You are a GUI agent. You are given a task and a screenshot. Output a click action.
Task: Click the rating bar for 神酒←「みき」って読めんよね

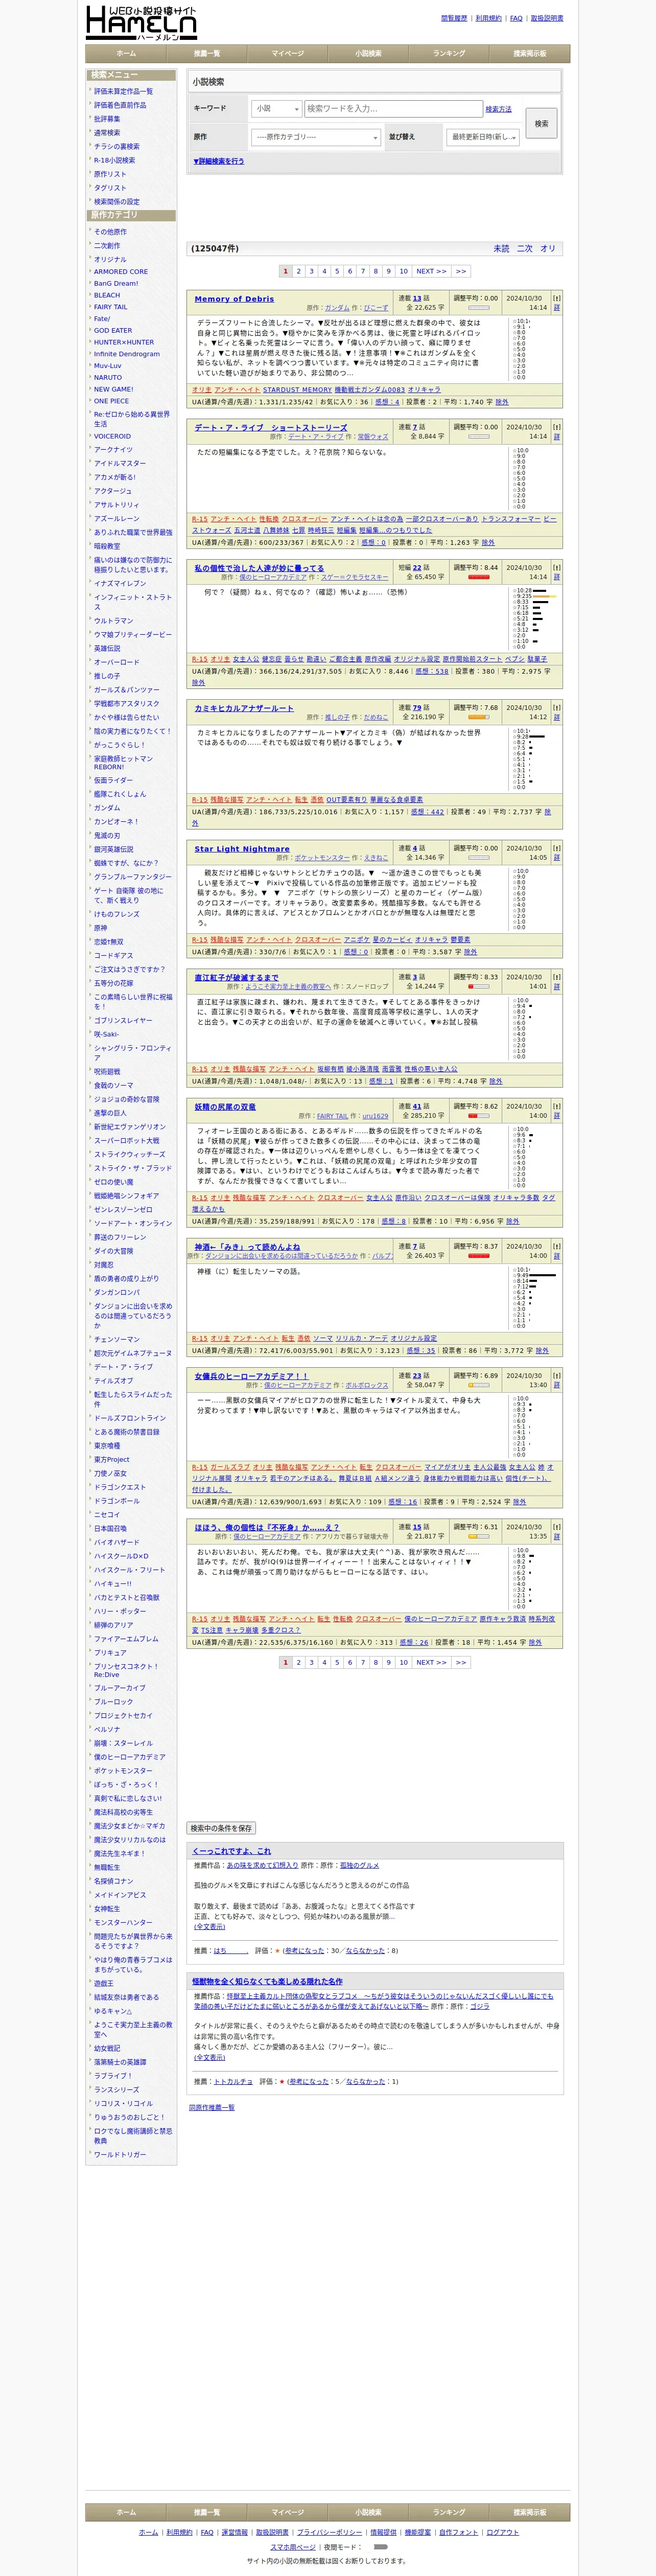tap(479, 1256)
